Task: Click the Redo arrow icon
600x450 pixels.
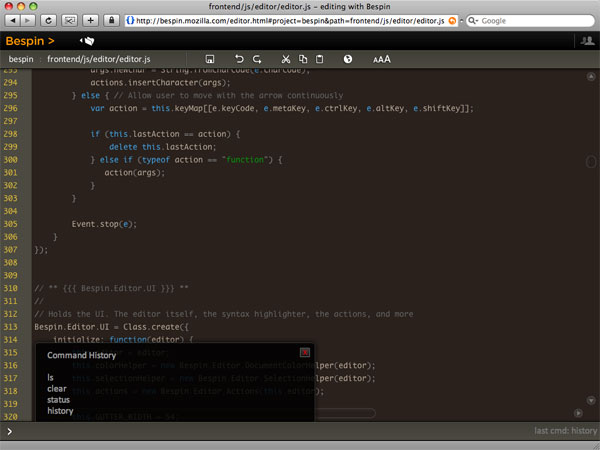Action: point(257,60)
